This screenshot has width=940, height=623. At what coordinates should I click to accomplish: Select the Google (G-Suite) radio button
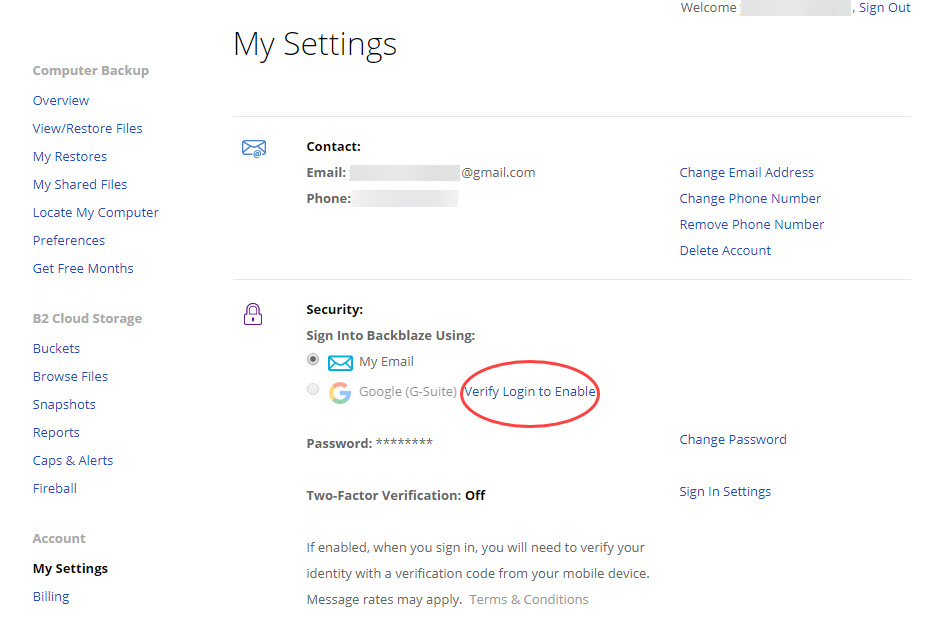pyautogui.click(x=313, y=390)
